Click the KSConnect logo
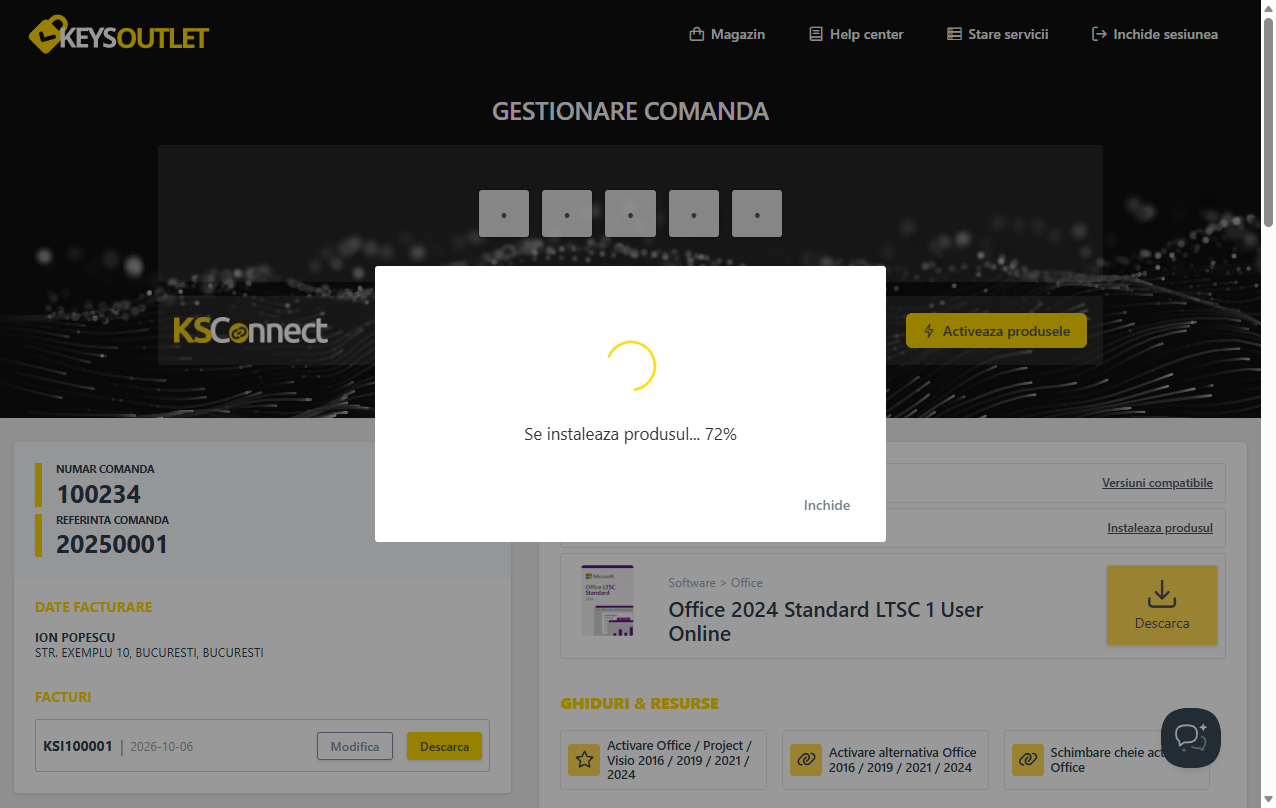 250,330
